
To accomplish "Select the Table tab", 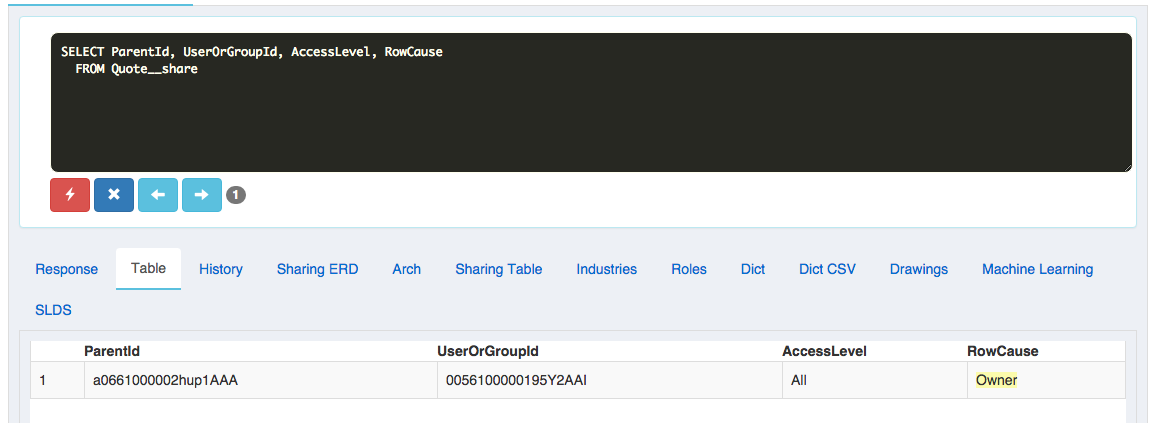I will (x=148, y=269).
